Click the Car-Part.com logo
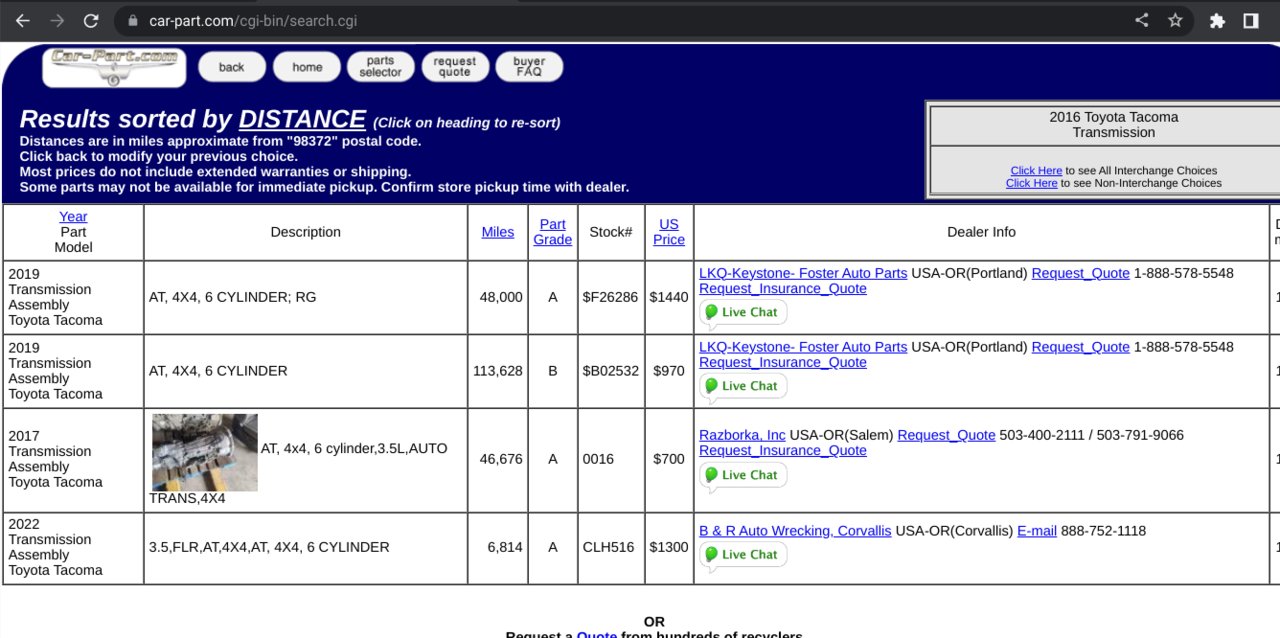This screenshot has height=638, width=1280. 115,67
